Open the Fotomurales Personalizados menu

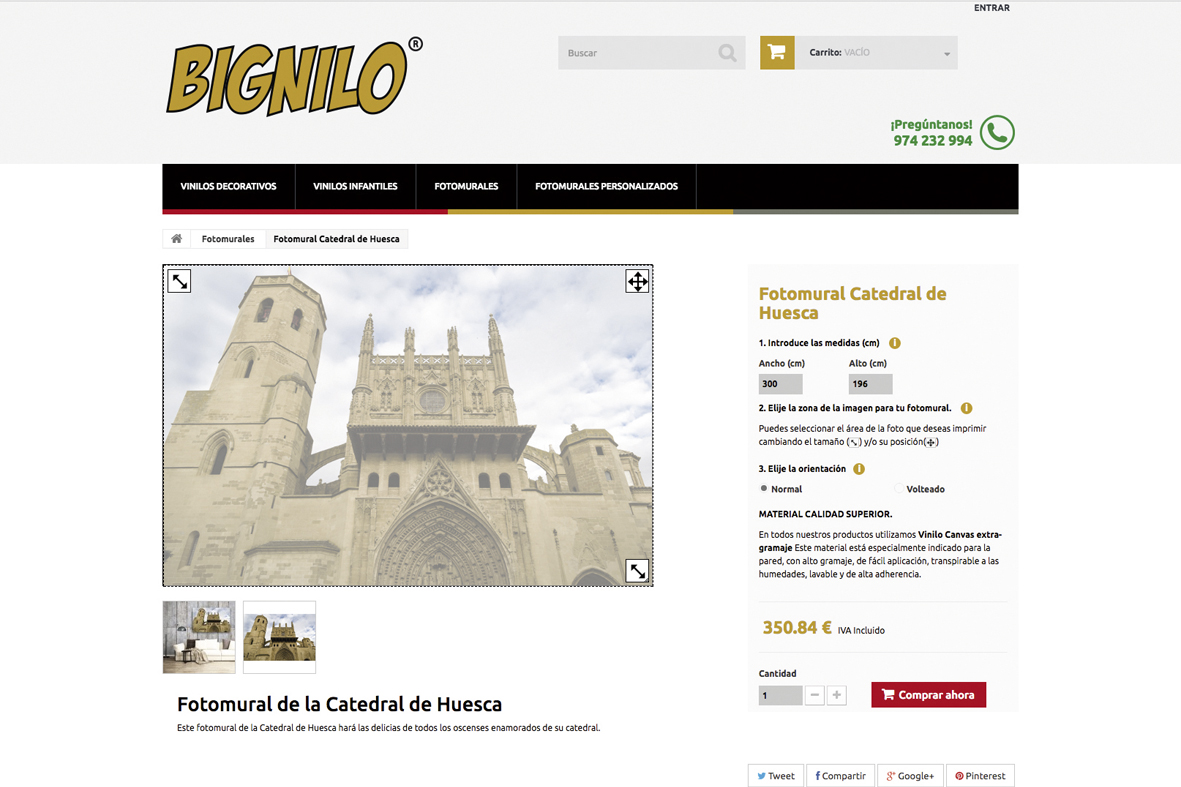coord(606,186)
